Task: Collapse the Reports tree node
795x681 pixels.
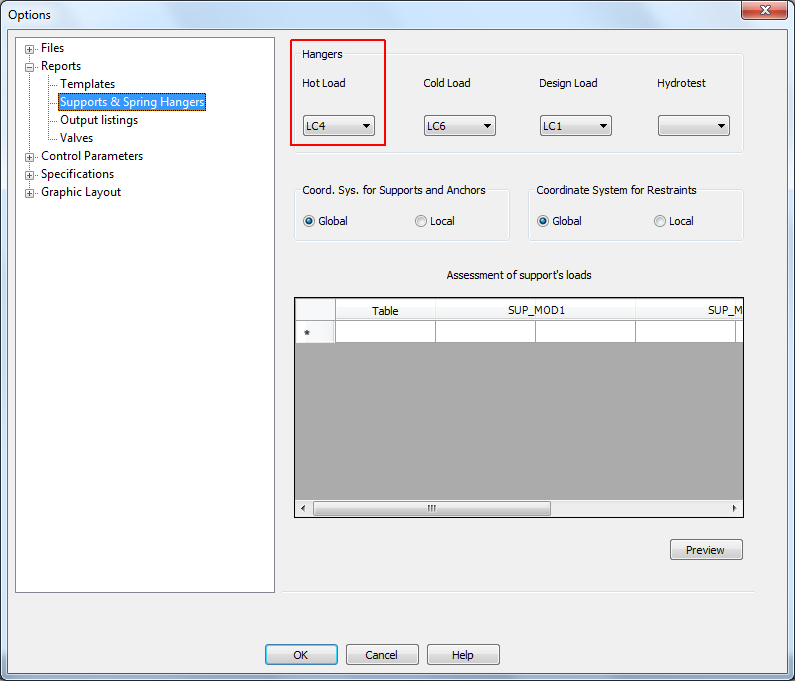Action: [x=30, y=67]
